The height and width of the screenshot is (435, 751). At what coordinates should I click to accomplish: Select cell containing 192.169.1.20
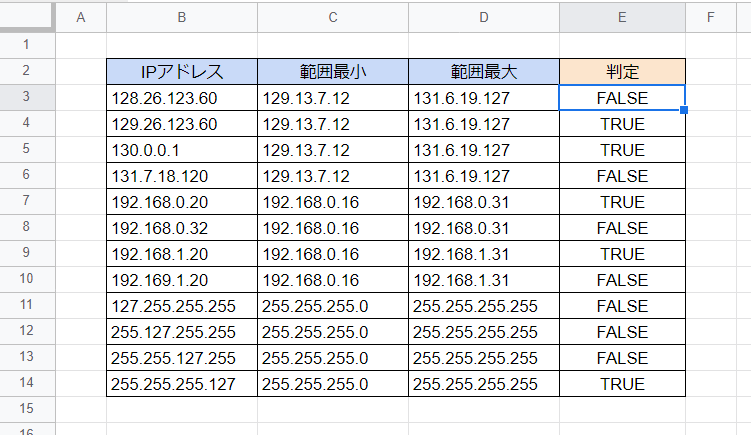click(x=182, y=280)
